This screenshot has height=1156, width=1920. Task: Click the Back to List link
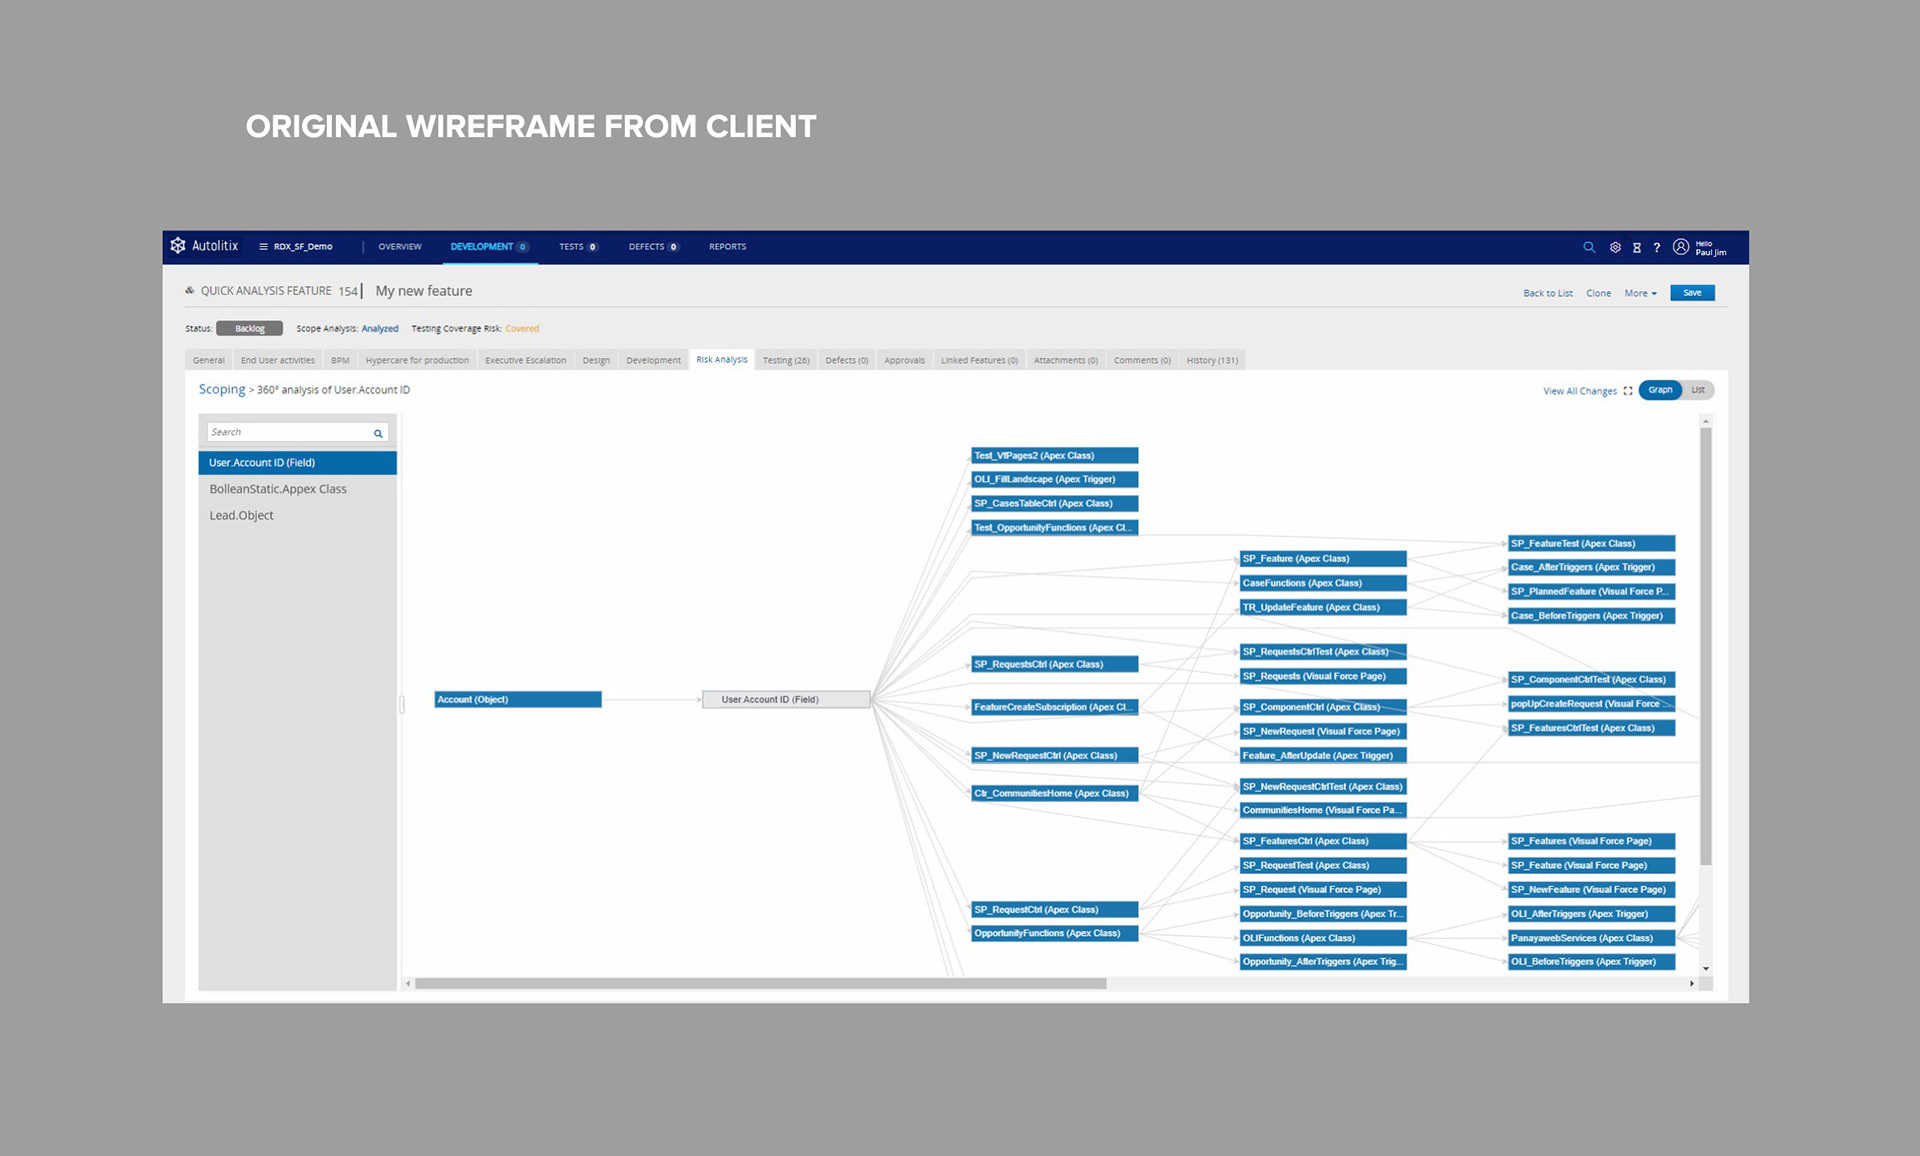pos(1547,293)
